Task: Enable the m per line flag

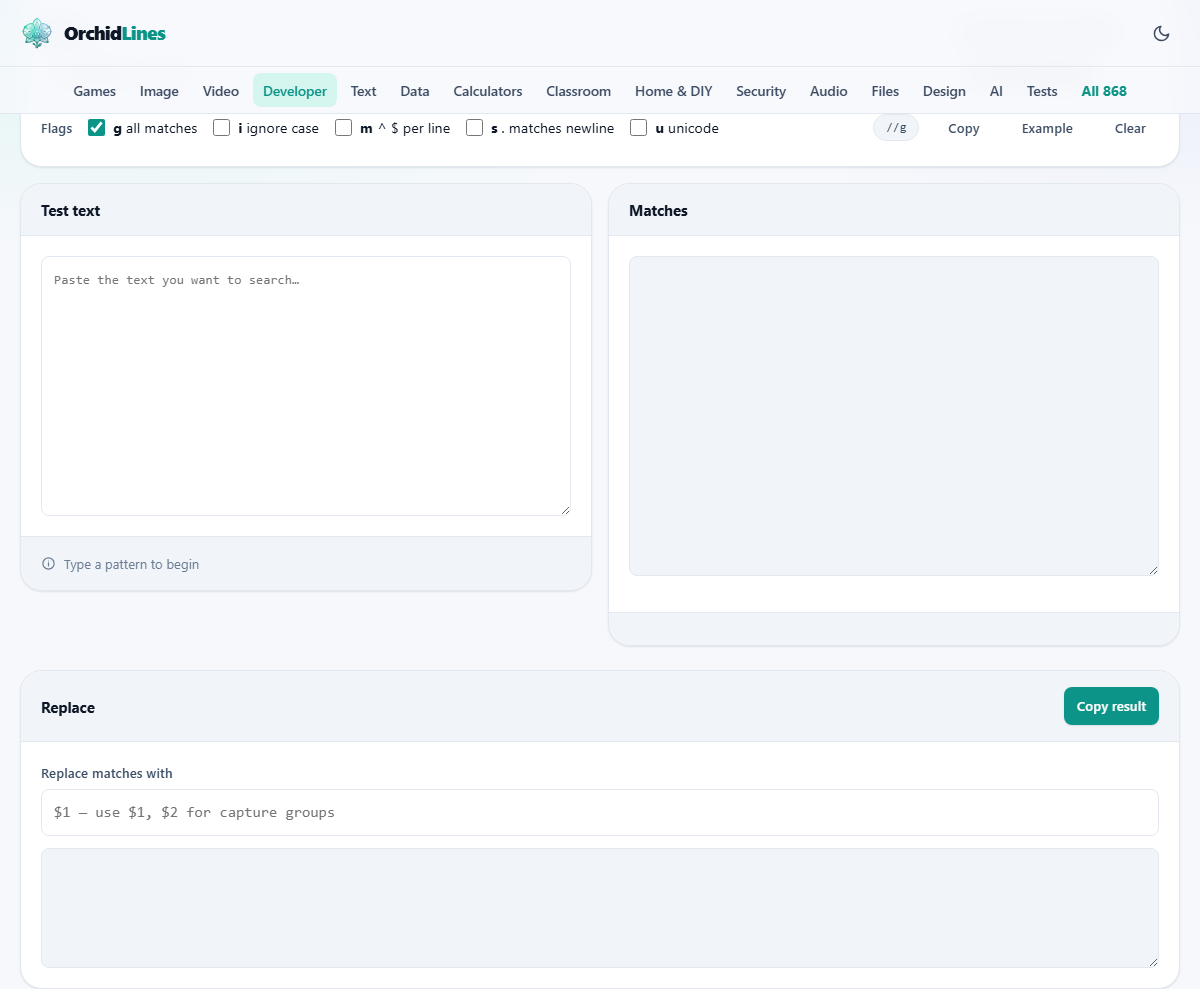Action: click(x=344, y=128)
